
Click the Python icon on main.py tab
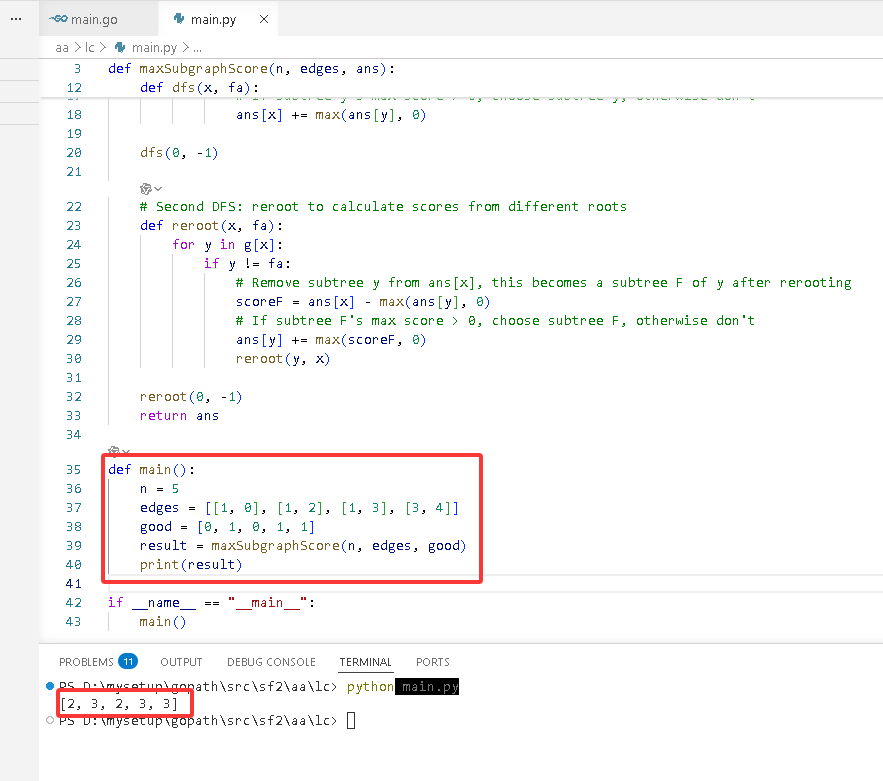point(179,19)
